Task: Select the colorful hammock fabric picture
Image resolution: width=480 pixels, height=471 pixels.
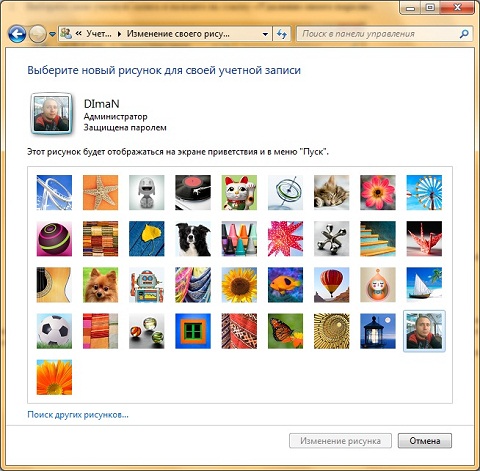Action: [x=193, y=285]
